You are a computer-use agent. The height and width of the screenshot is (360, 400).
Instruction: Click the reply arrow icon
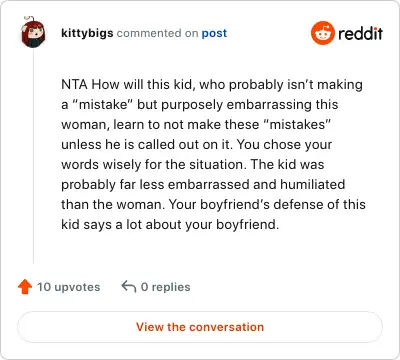pos(129,287)
